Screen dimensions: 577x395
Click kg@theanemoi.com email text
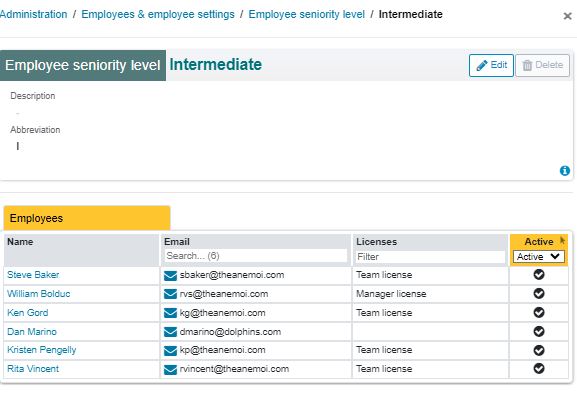pos(223,313)
